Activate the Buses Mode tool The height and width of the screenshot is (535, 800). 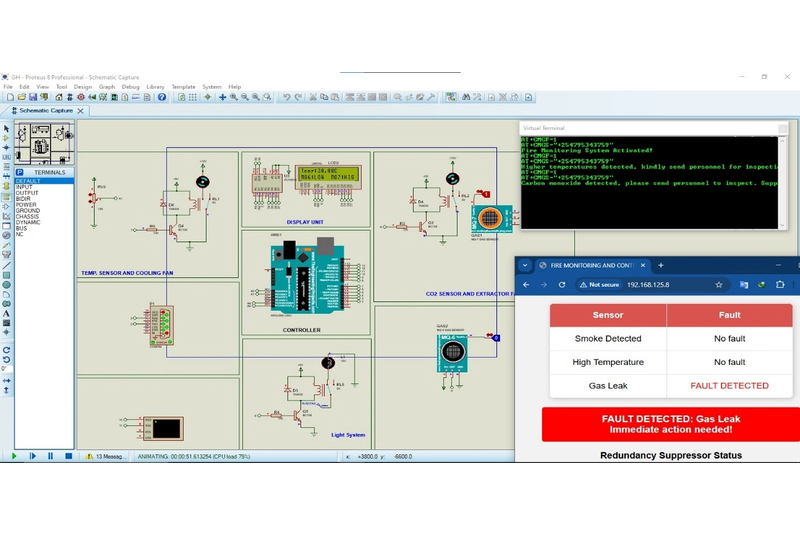pyautogui.click(x=6, y=176)
